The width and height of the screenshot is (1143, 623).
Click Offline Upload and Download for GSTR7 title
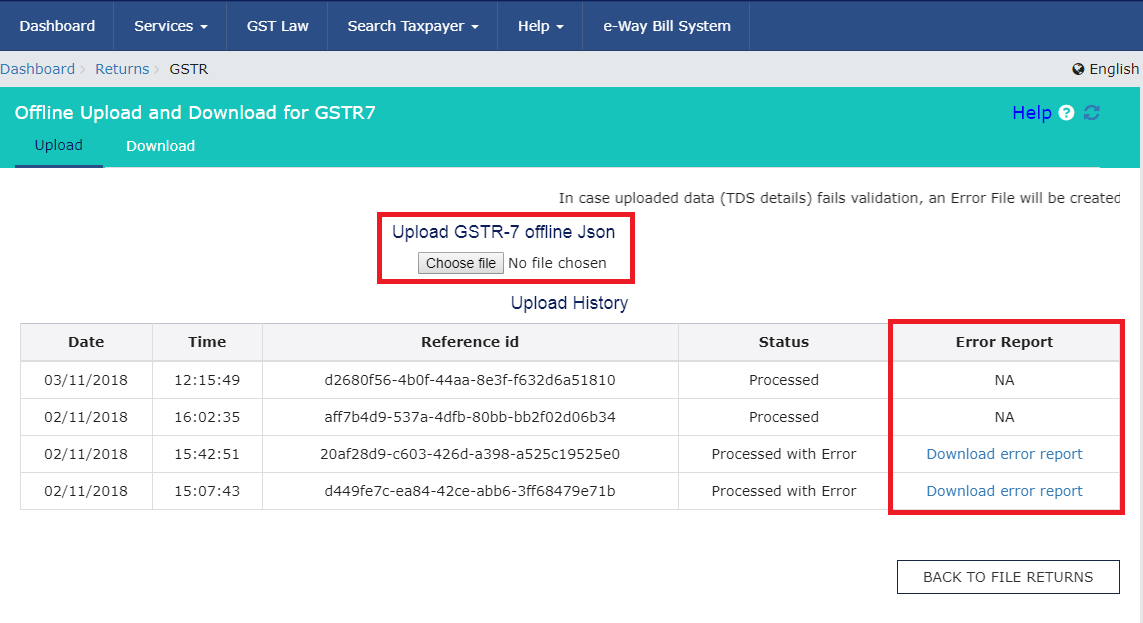click(x=195, y=113)
